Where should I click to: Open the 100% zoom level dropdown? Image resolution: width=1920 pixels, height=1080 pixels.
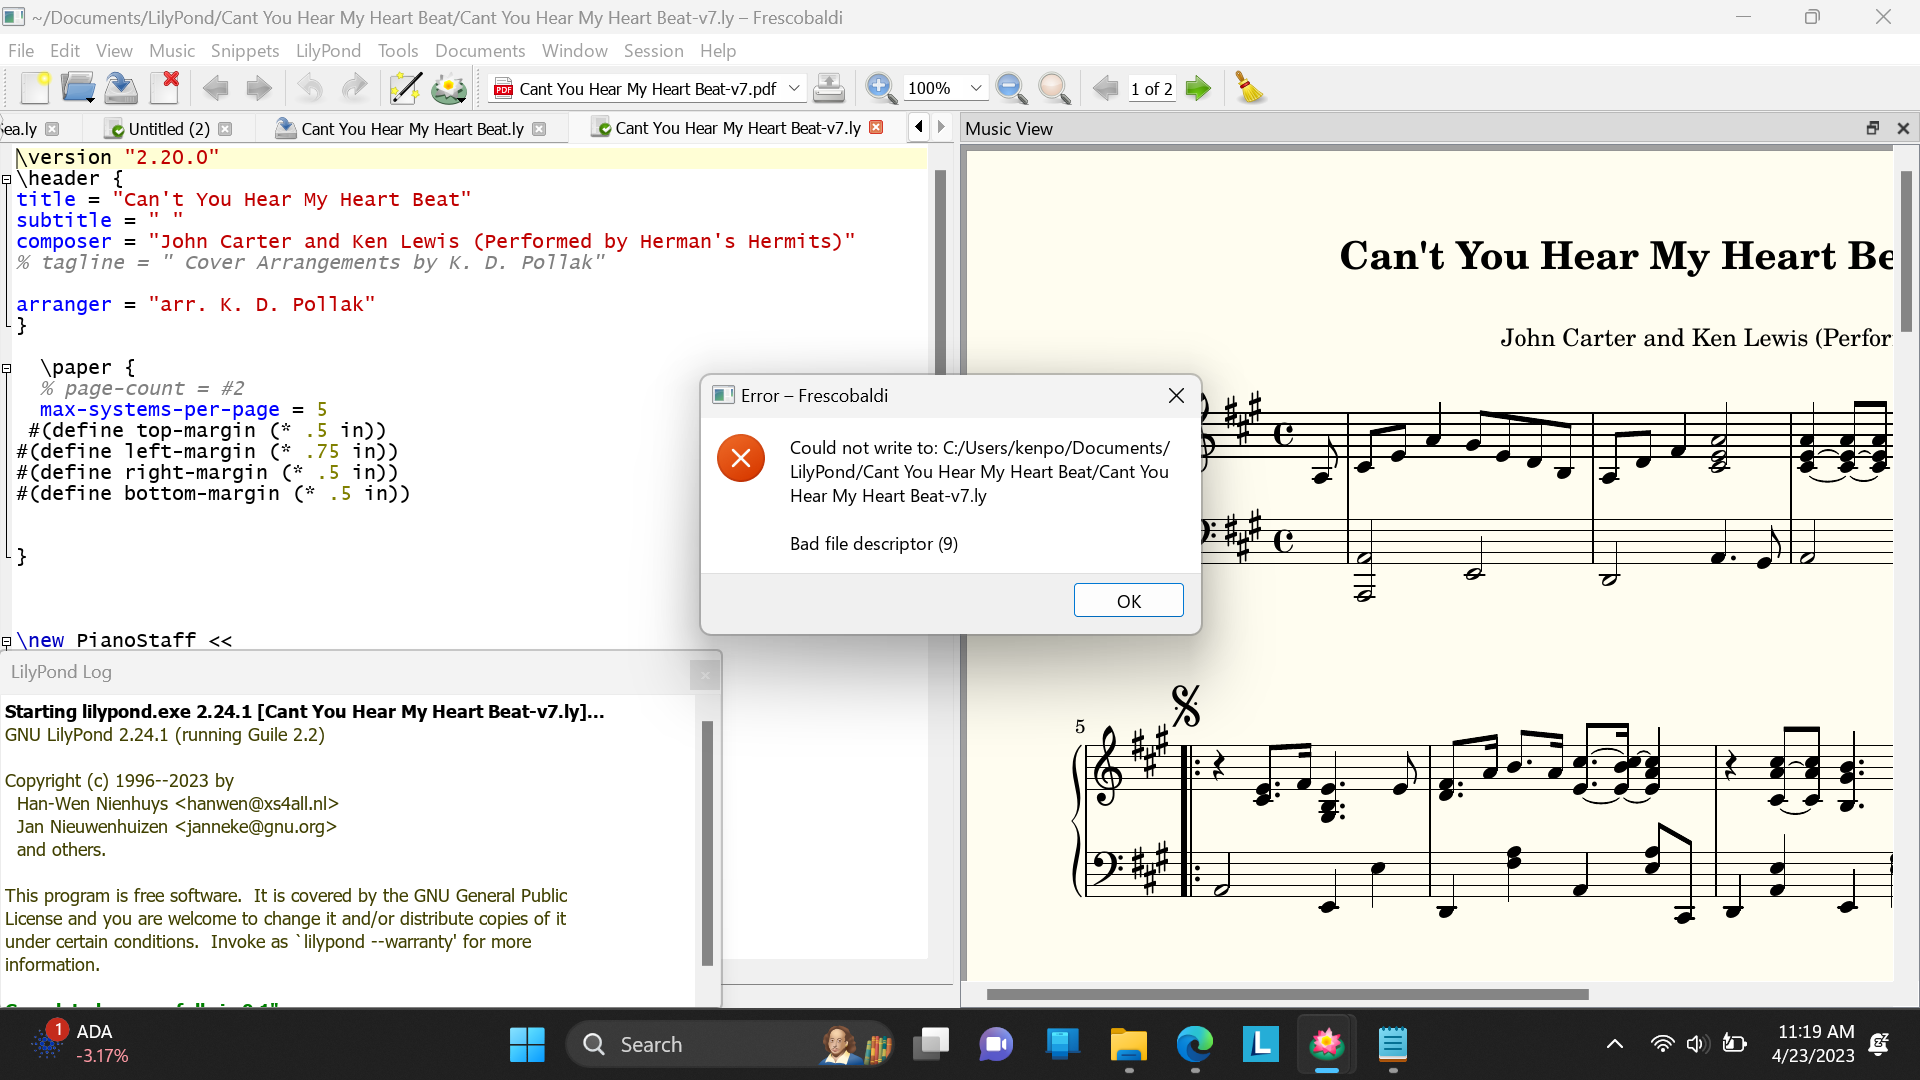(975, 89)
